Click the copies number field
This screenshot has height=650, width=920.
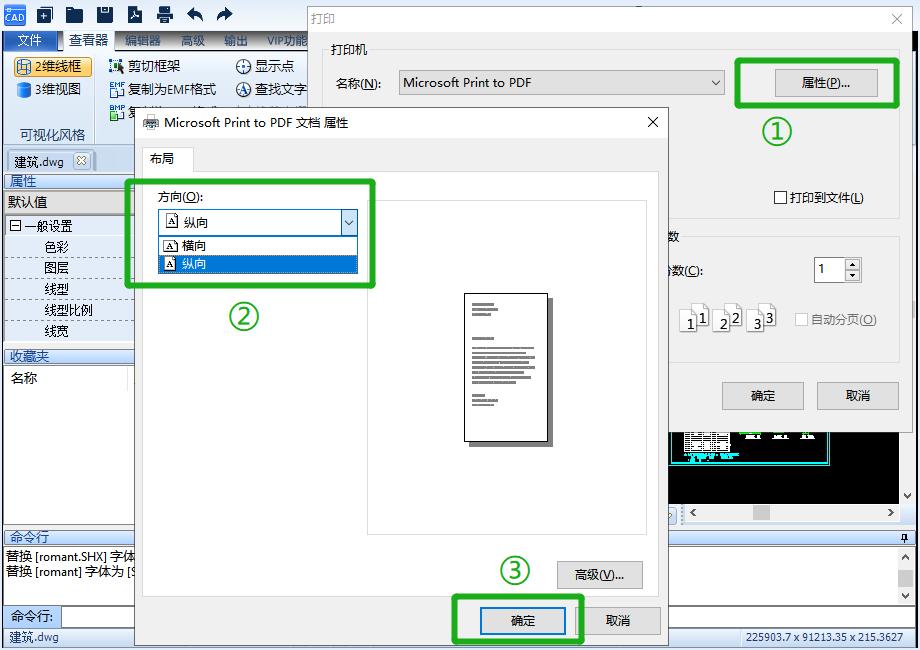point(830,270)
